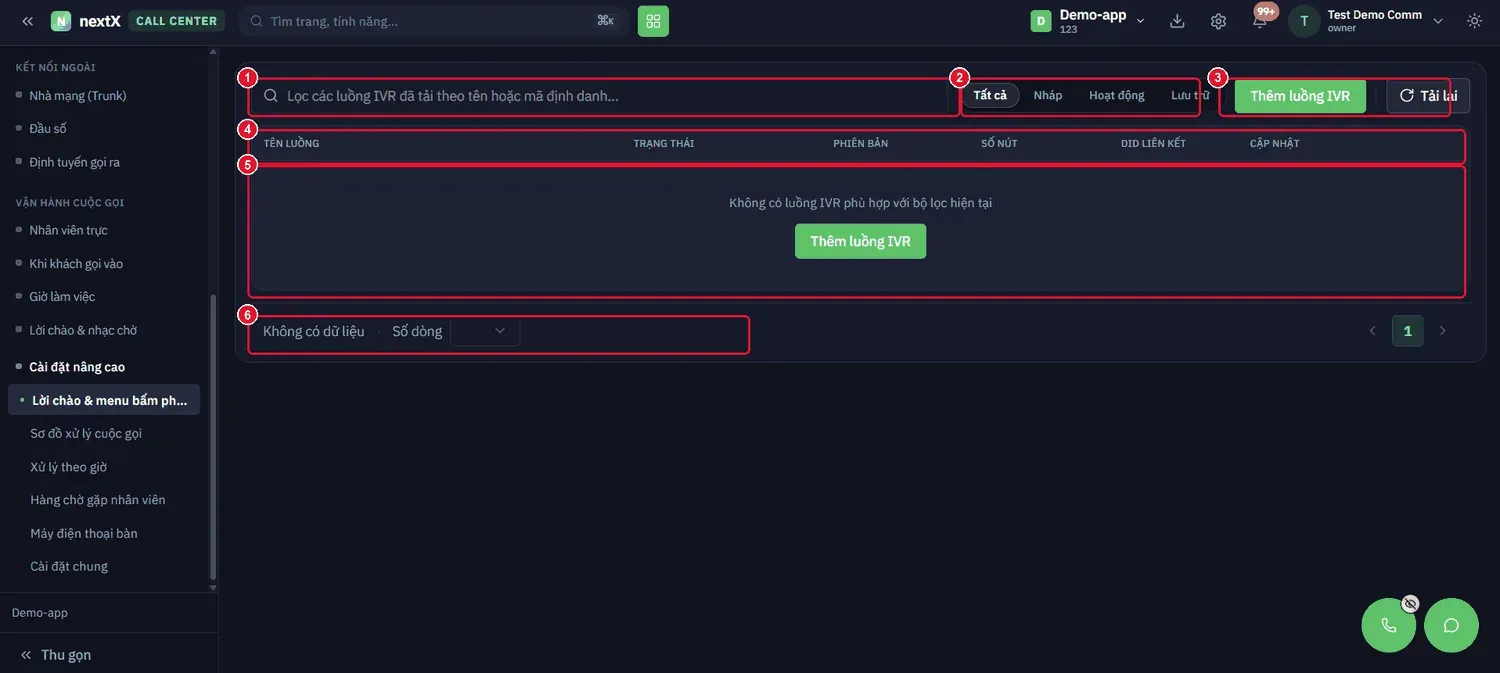
Task: Select the Tất cả filter tab
Action: 990,95
